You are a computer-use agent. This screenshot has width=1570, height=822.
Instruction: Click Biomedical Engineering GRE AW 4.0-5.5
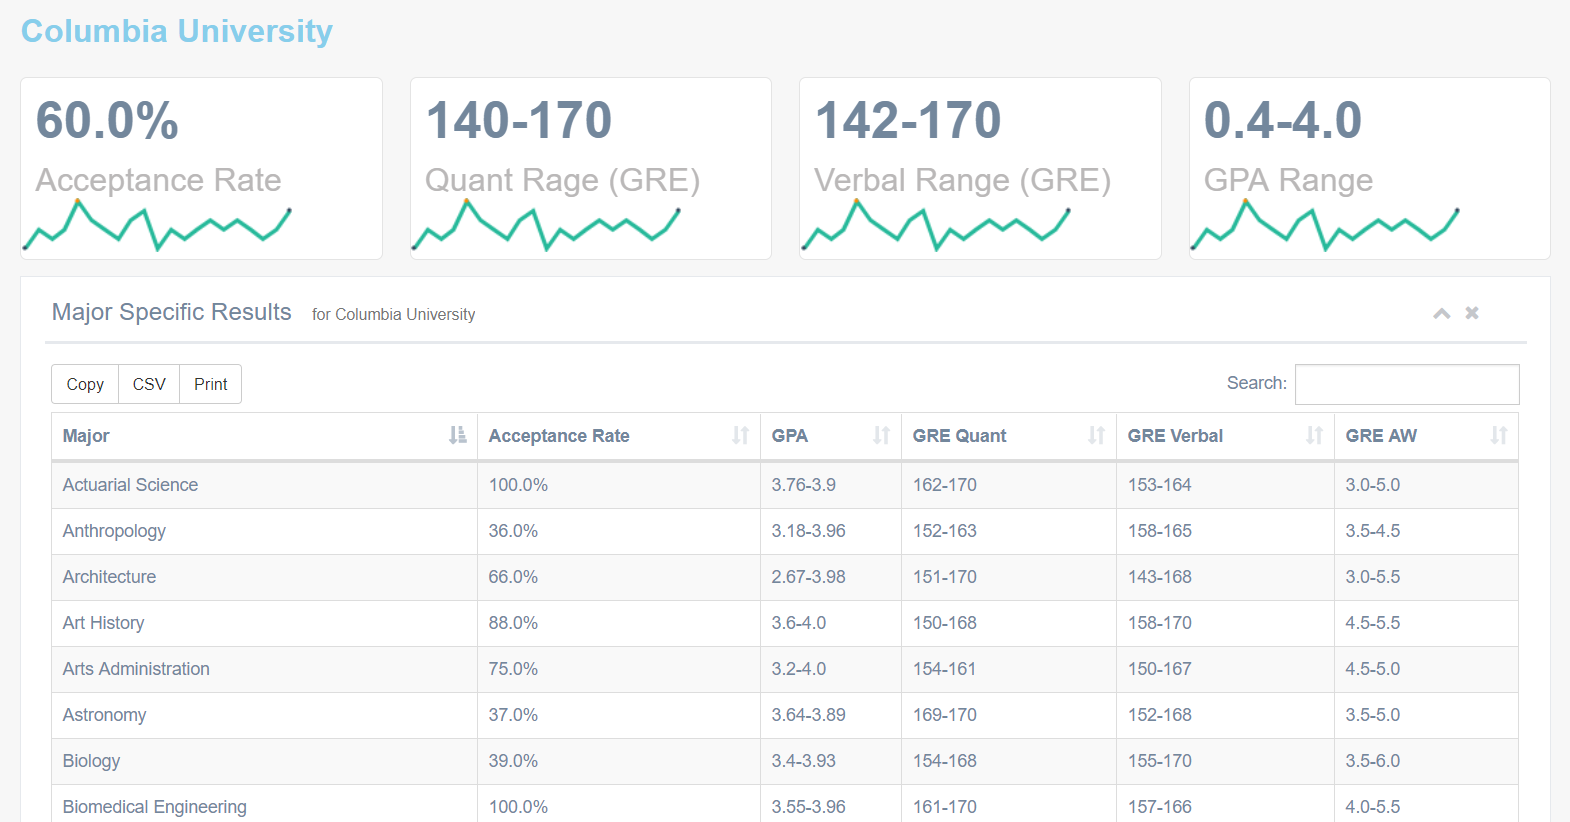pyautogui.click(x=1372, y=807)
